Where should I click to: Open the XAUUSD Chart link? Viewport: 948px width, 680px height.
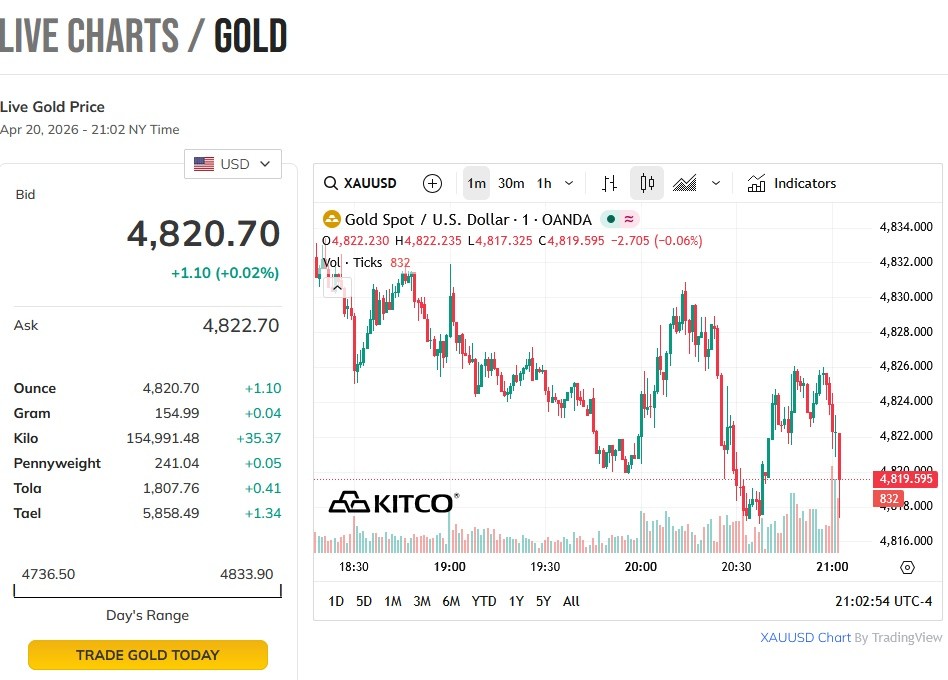805,637
